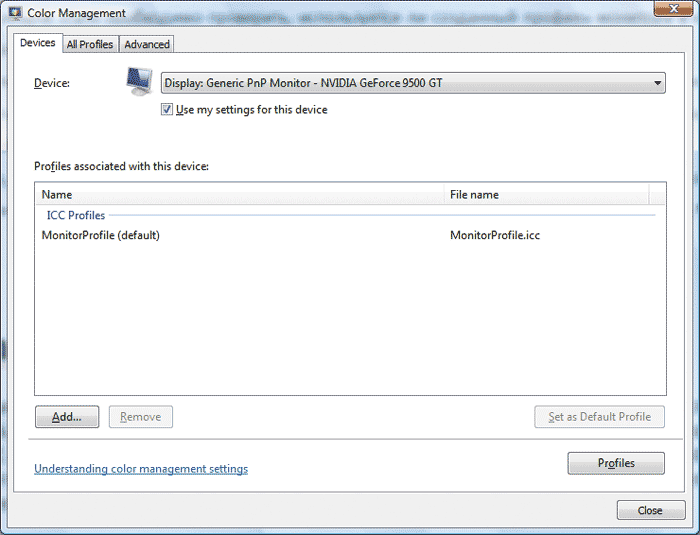The image size is (700, 535).
Task: Go to the Advanced tab
Action: click(x=147, y=44)
